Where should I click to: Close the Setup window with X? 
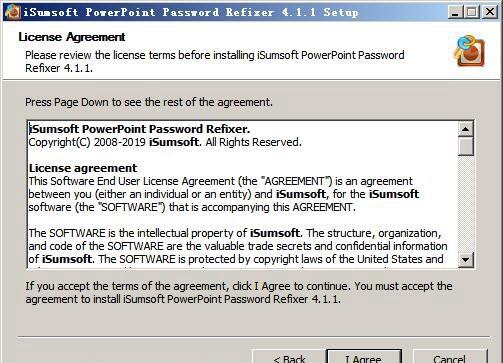pyautogui.click(x=490, y=12)
